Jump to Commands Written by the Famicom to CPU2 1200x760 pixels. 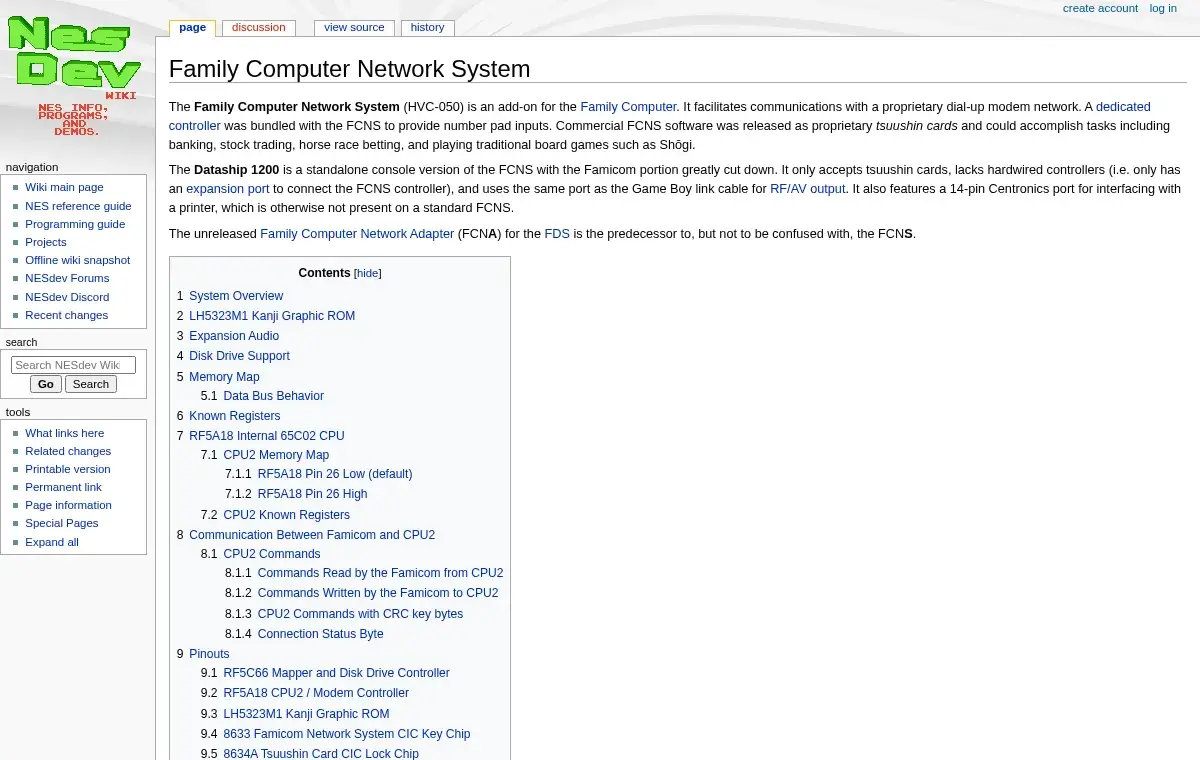pyautogui.click(x=378, y=593)
